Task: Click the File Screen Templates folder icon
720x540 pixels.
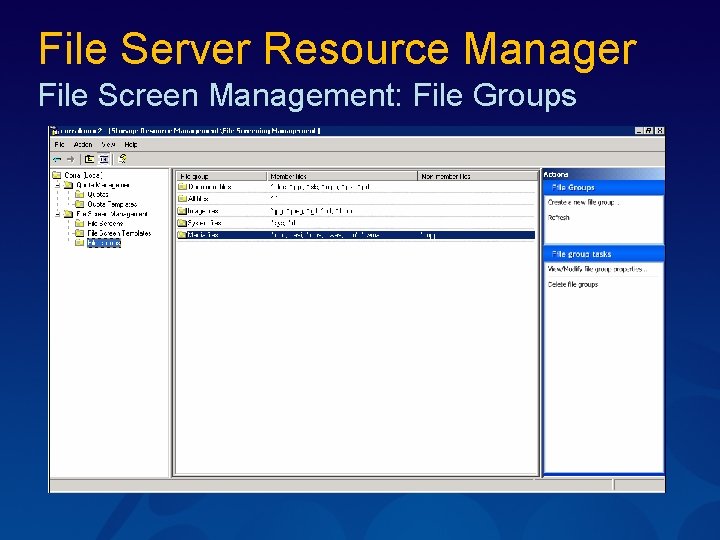Action: click(x=80, y=233)
